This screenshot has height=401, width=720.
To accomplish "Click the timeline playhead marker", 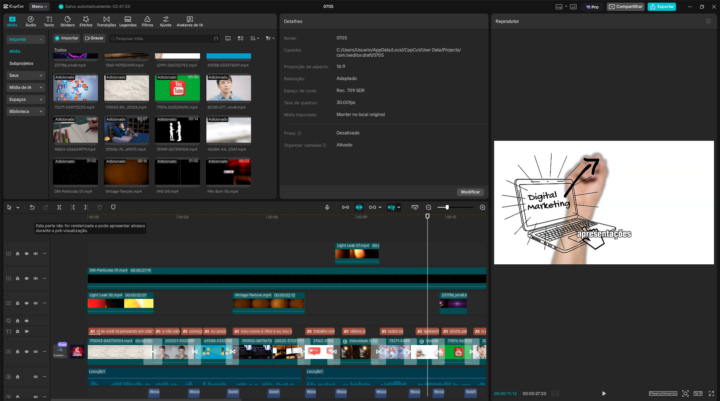I will tap(428, 216).
